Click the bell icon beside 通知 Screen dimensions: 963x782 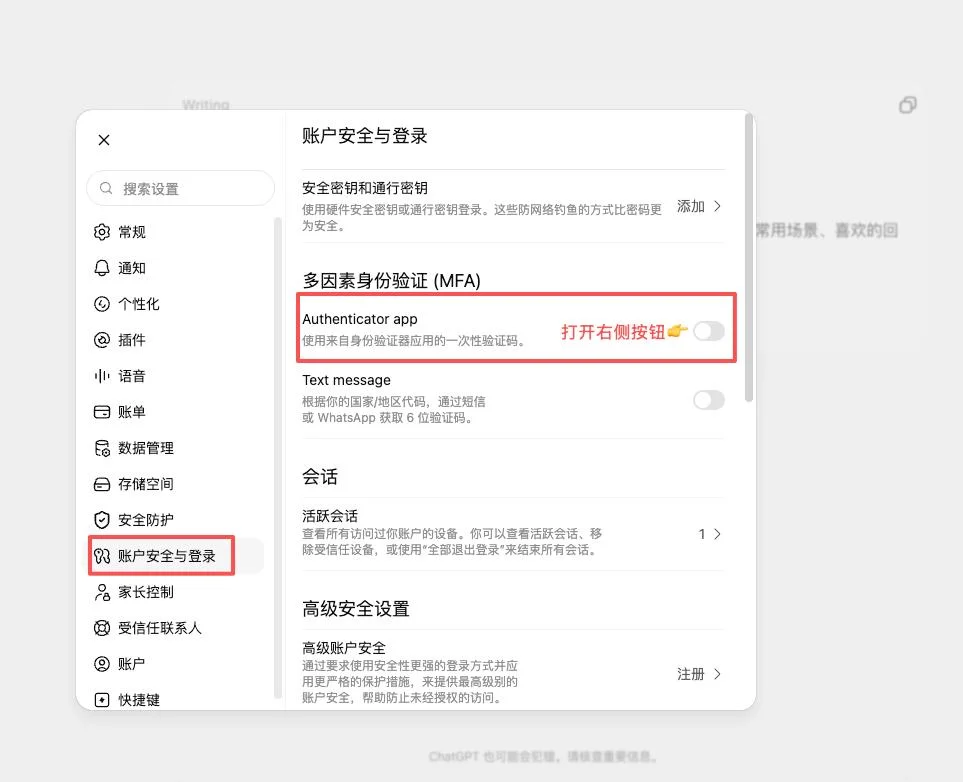tap(102, 268)
